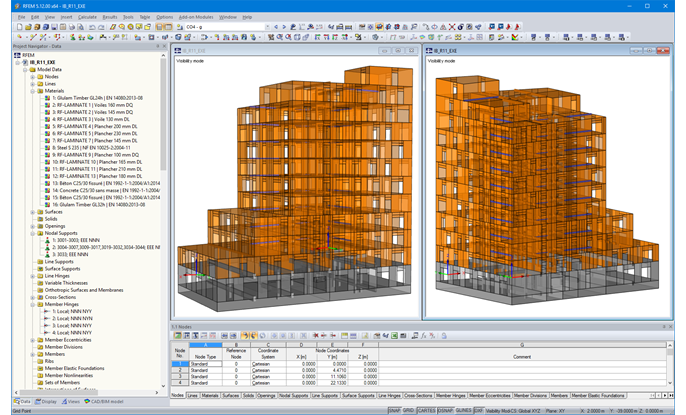Select the RF-LAMINATE 4 Plancher 200 mm material
Screen dimensions: 686x415
tap(95, 126)
